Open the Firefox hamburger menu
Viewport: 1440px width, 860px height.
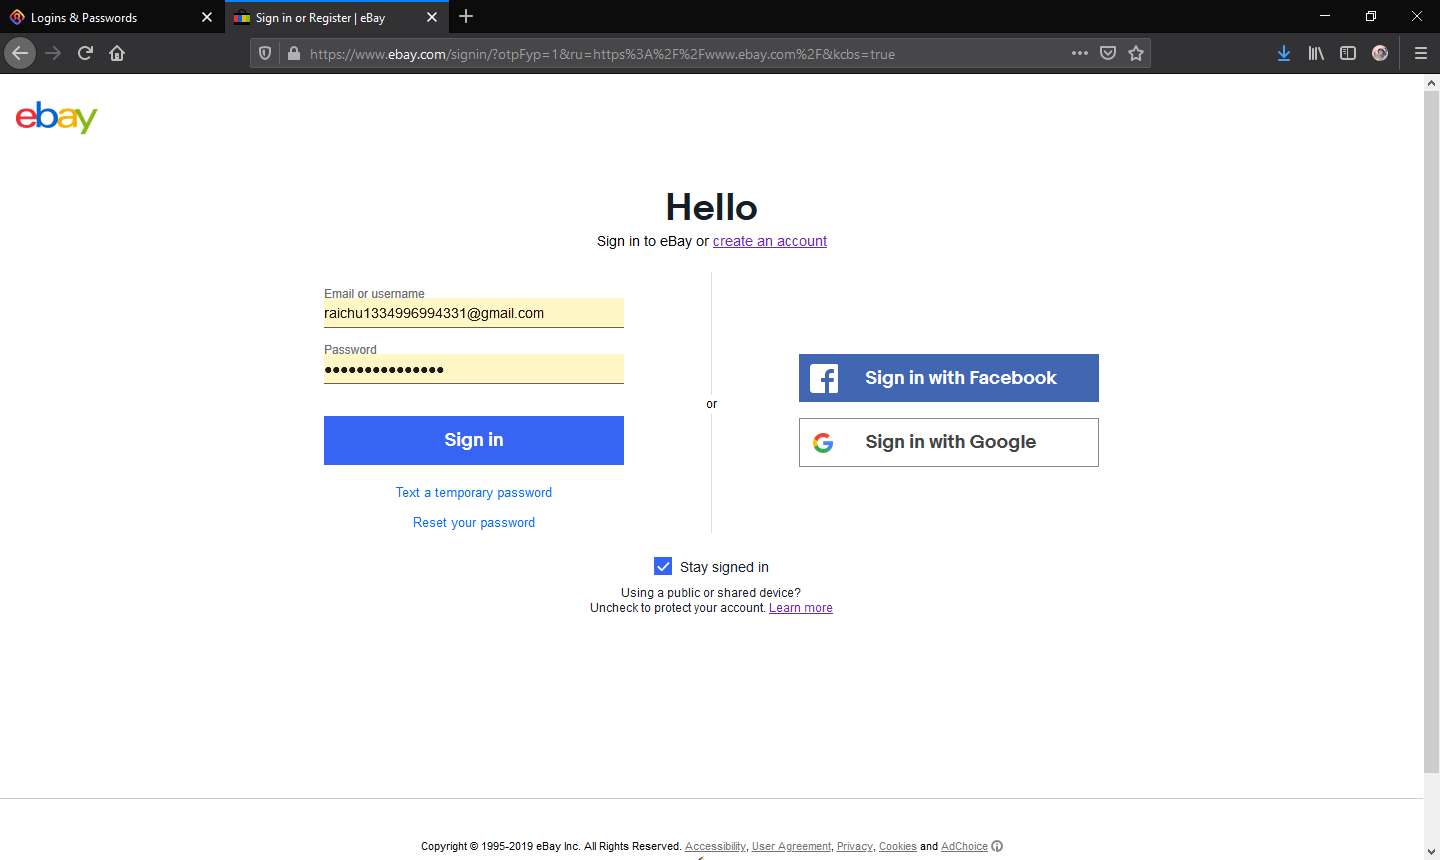(x=1421, y=53)
